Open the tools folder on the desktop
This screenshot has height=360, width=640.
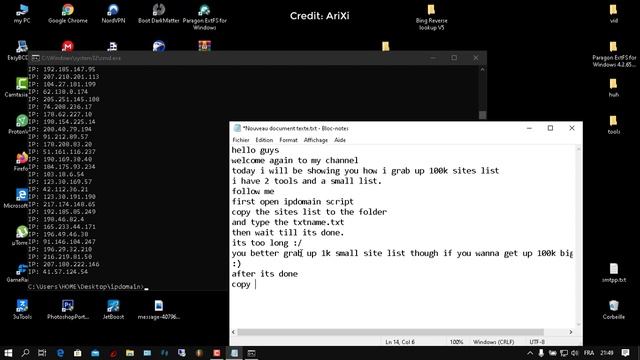(x=613, y=125)
